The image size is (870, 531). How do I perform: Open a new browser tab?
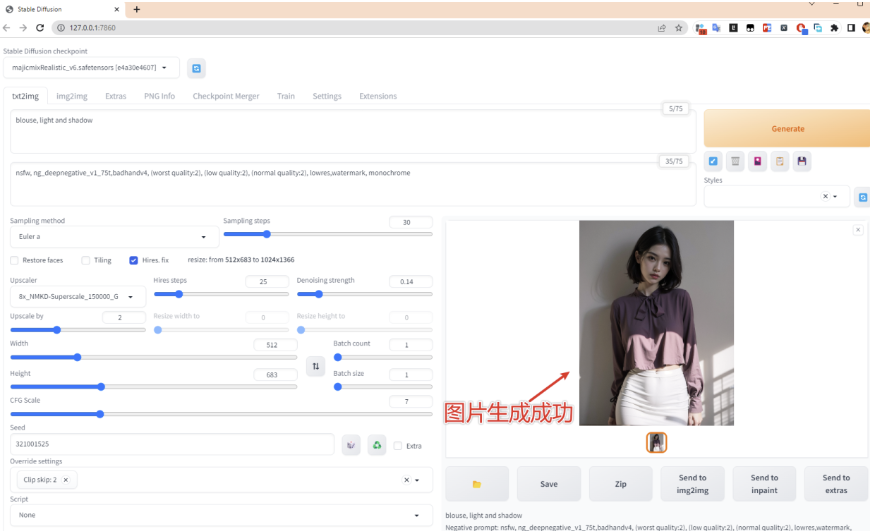[x=136, y=9]
